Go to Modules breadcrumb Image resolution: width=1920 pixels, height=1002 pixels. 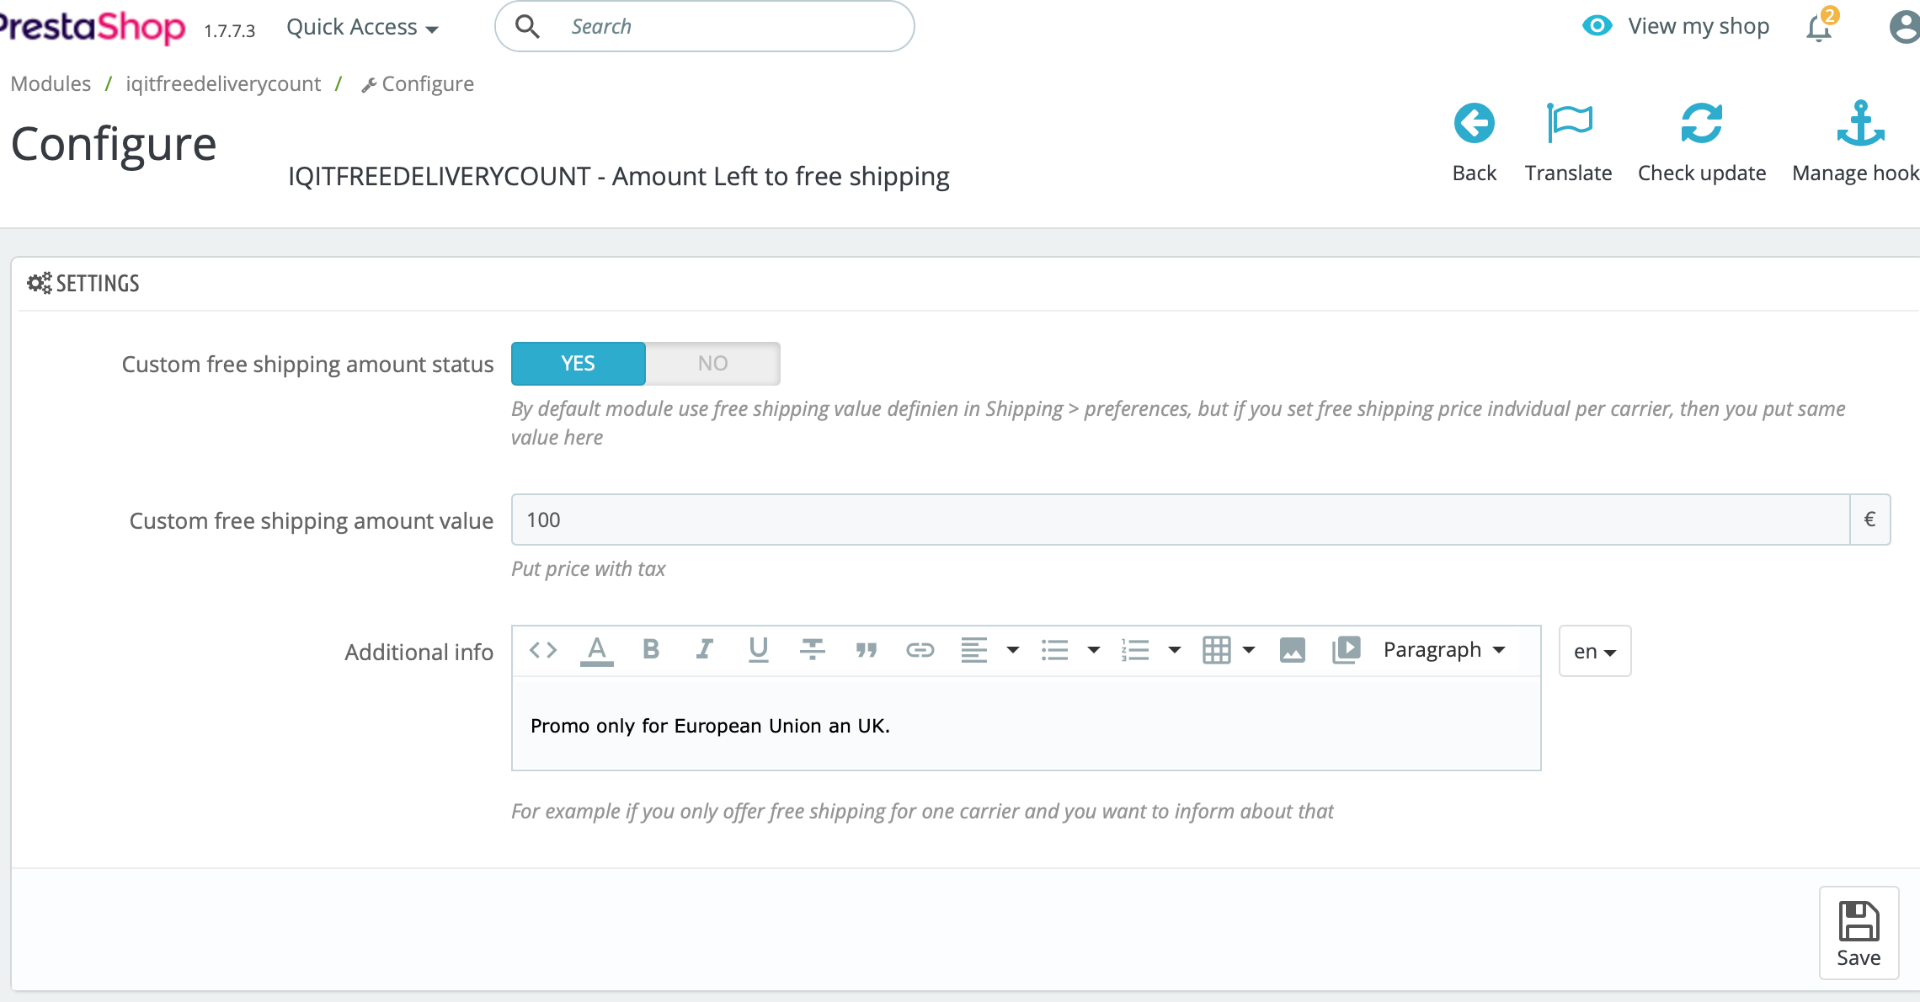coord(50,84)
